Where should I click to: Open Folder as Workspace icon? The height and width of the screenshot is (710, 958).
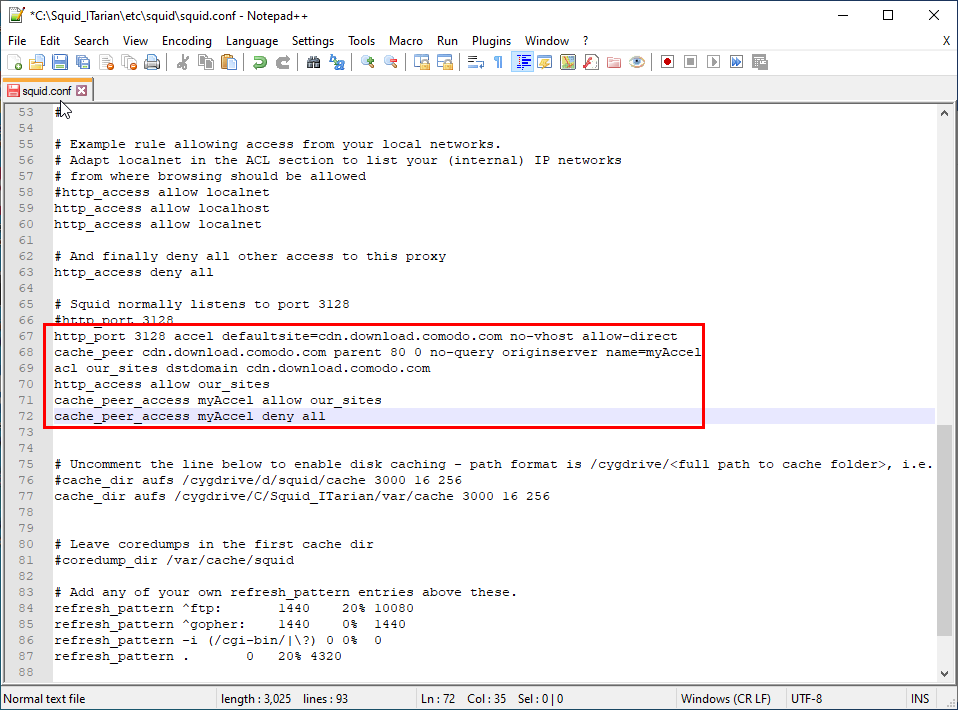pyautogui.click(x=614, y=62)
